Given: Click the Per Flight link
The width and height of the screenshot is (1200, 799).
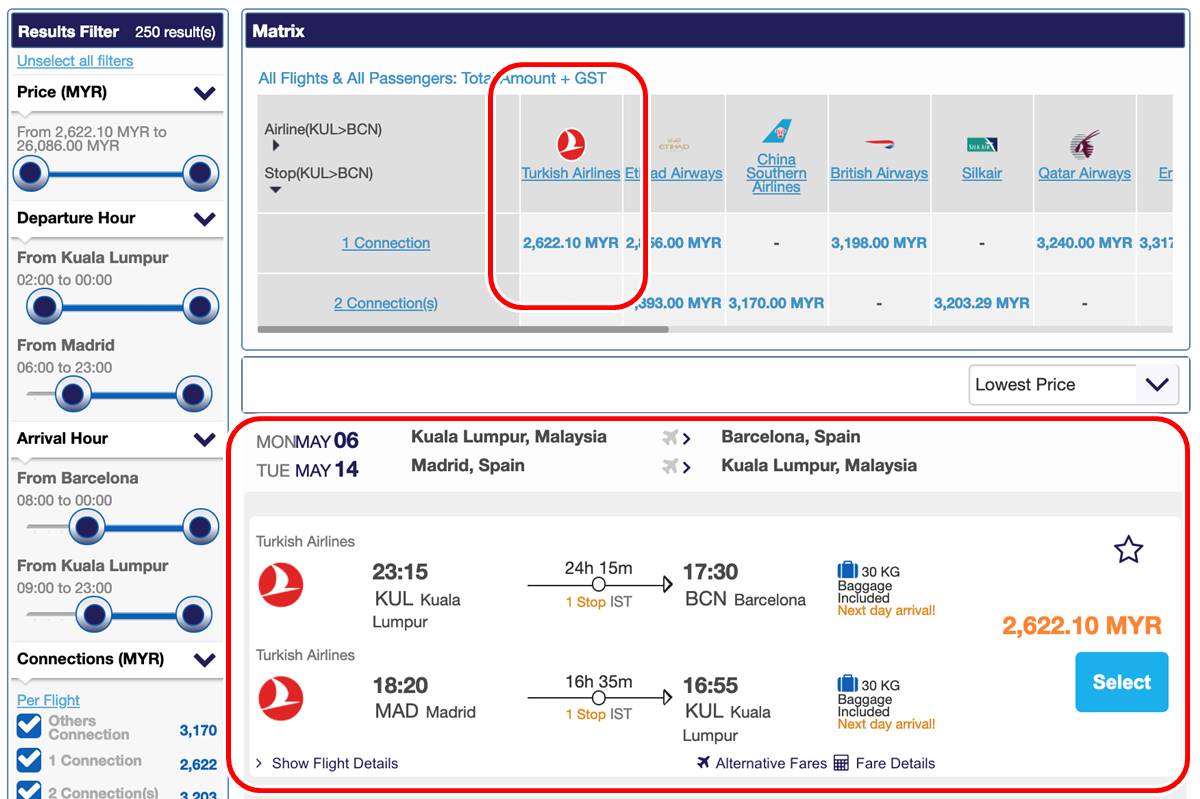Looking at the screenshot, I should (x=48, y=701).
